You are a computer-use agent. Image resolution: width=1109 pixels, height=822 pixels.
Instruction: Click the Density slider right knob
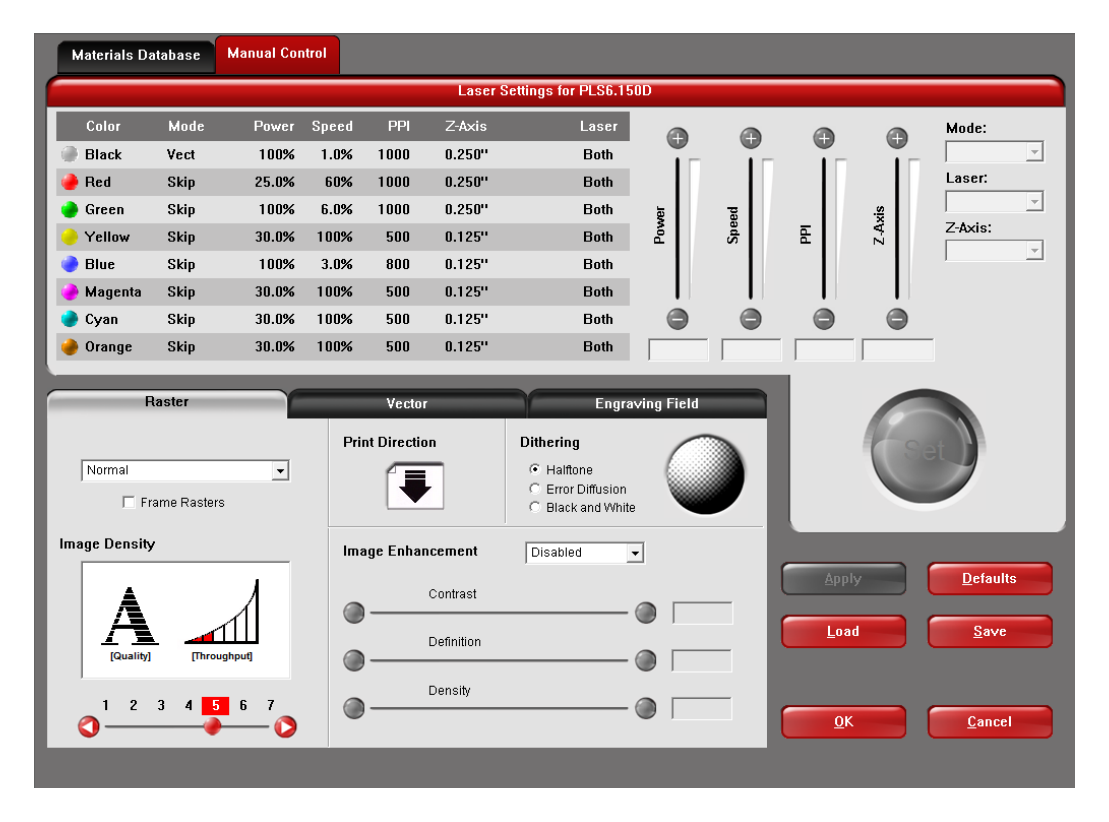pyautogui.click(x=645, y=708)
